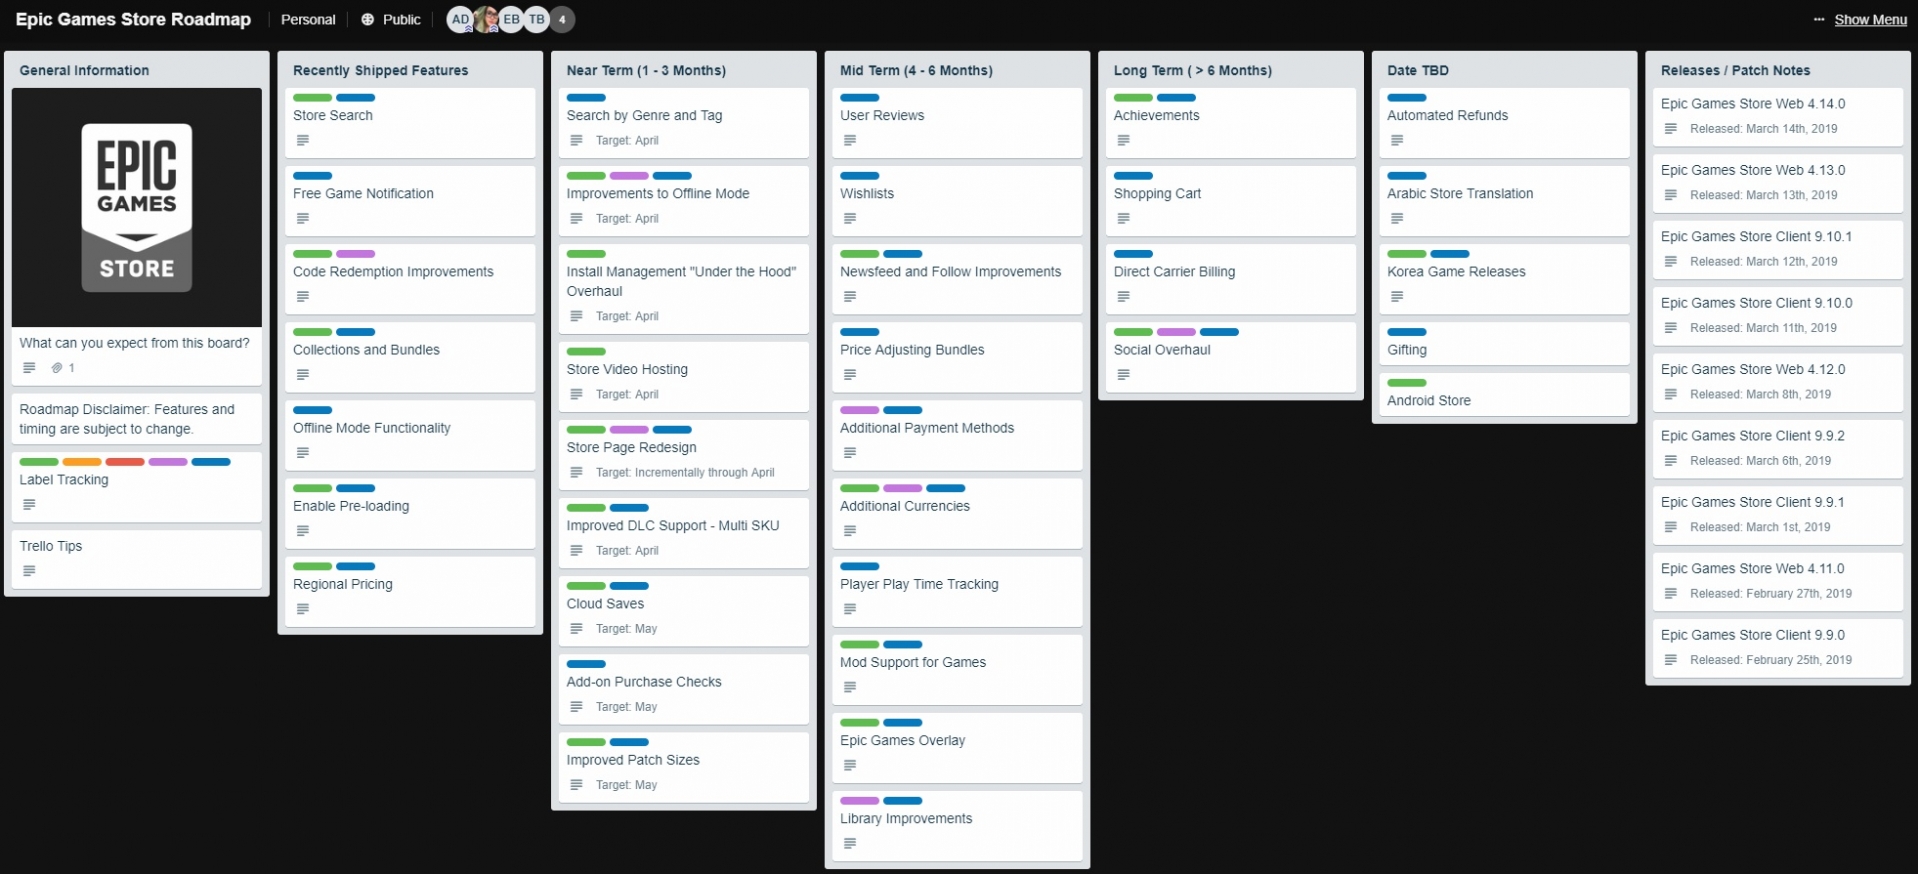Click the Long Term (> 6 Months) list header
1918x874 pixels.
(x=1193, y=70)
